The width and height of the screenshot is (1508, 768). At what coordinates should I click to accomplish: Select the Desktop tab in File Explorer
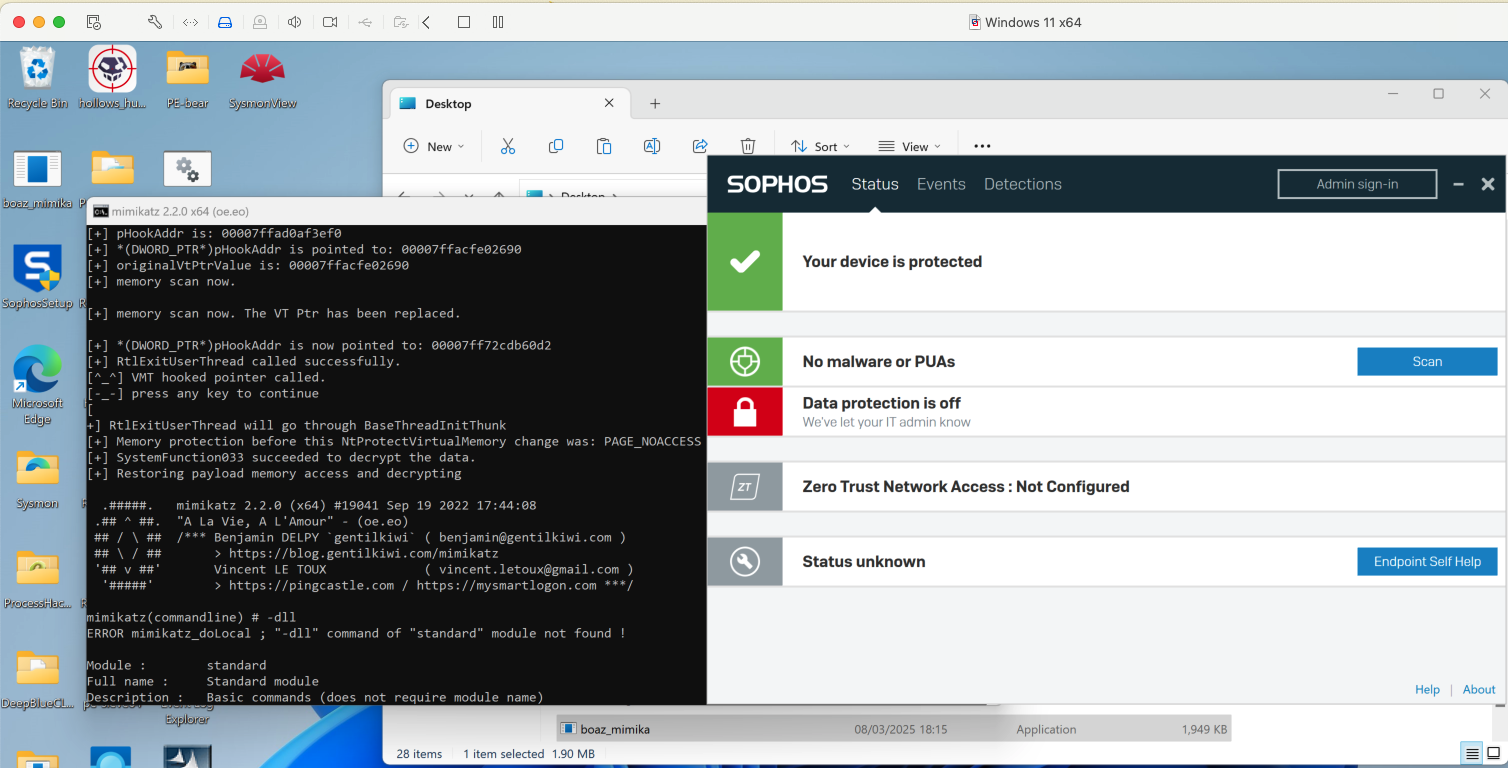[x=508, y=104]
